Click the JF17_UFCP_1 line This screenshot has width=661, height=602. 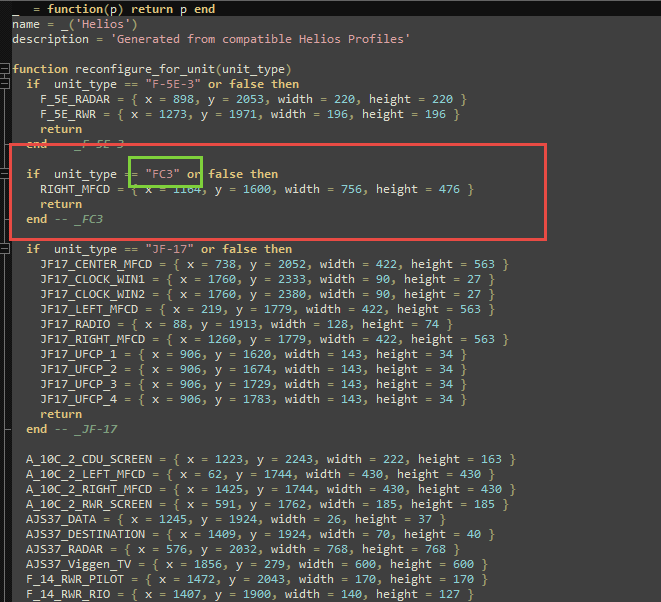pyautogui.click(x=253, y=354)
